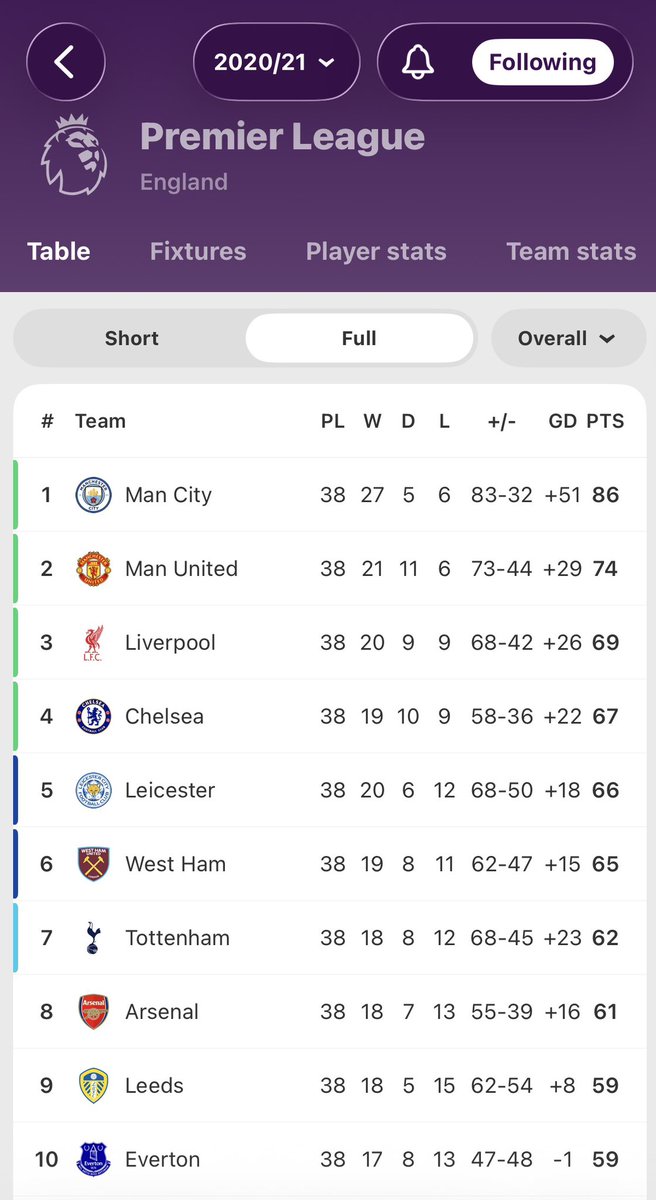Open the Fixtures tab

[198, 251]
